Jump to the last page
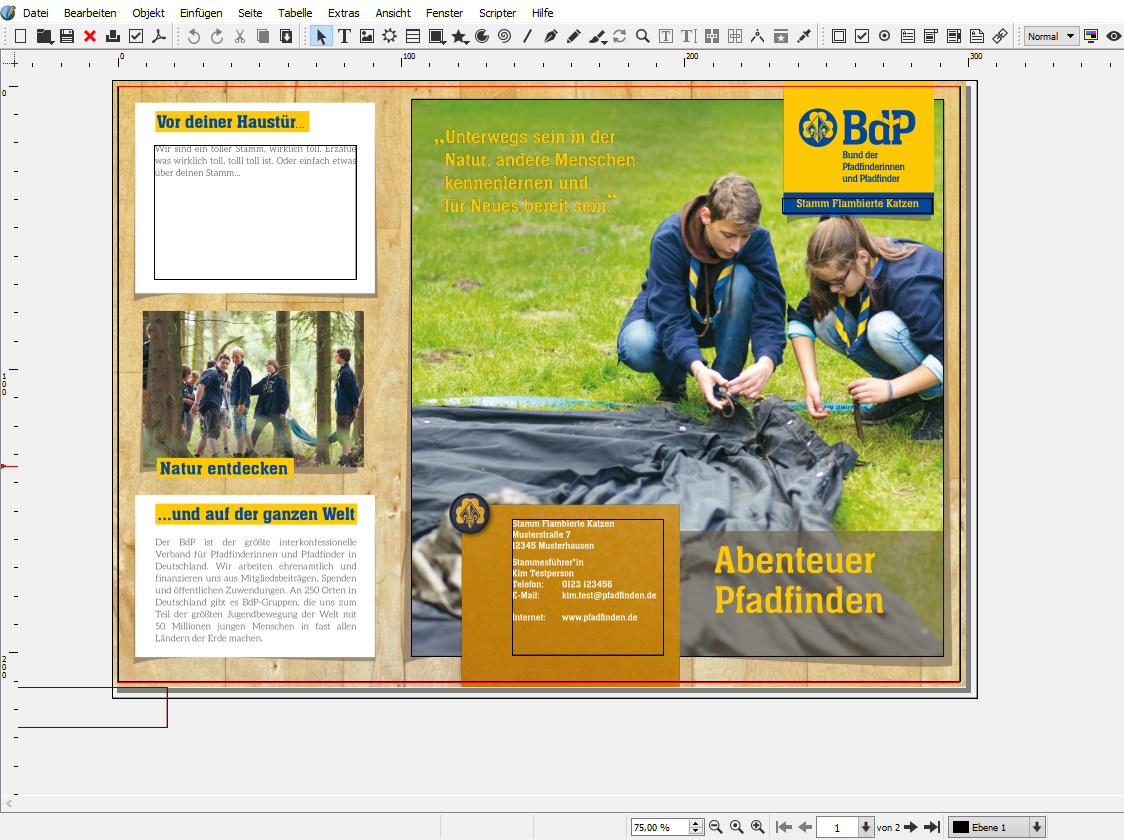 (932, 827)
